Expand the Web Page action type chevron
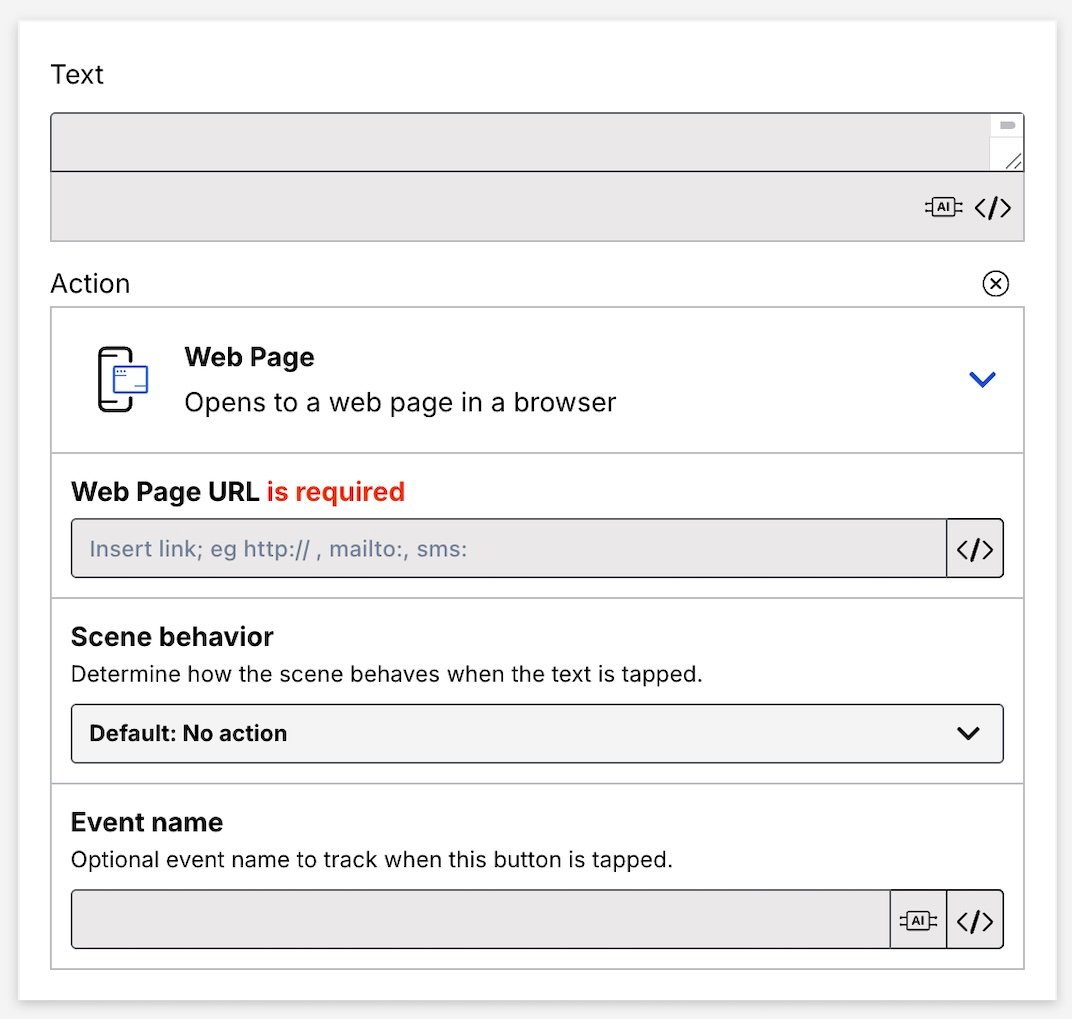The height and width of the screenshot is (1019, 1072). tap(982, 379)
